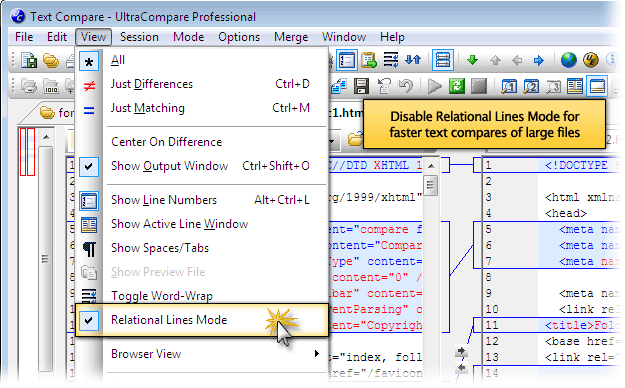Viewport: 625px width, 388px height.
Task: Toggle Show Output Window menu item
Action: pyautogui.click(x=202, y=166)
